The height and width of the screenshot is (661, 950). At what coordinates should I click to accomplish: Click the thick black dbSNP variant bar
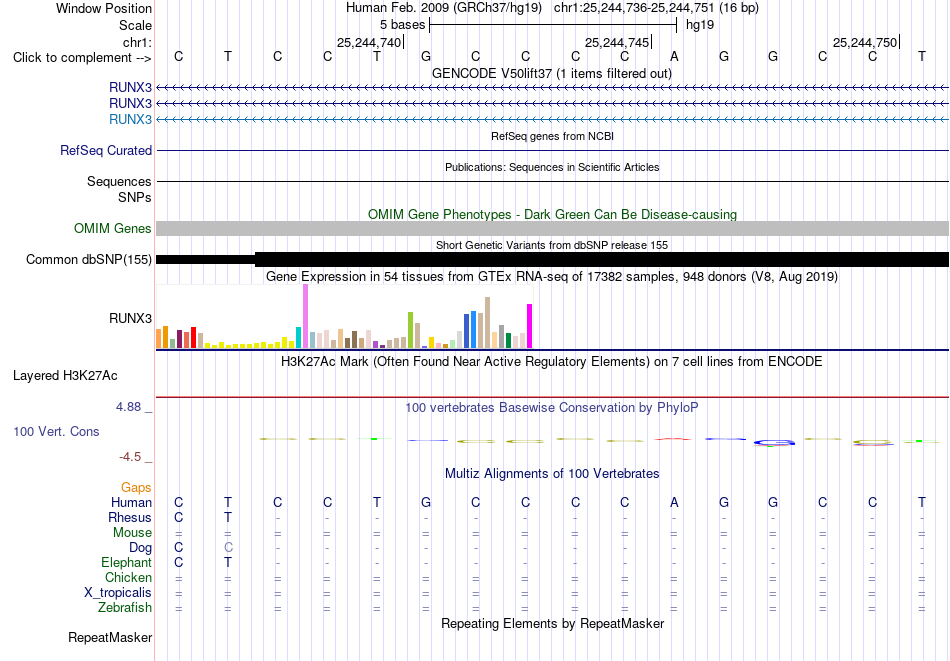(602, 259)
